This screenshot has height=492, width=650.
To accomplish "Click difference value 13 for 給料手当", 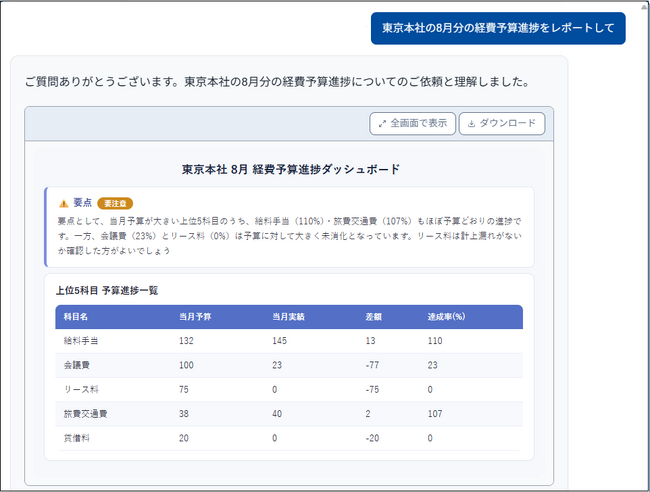I will [370, 341].
